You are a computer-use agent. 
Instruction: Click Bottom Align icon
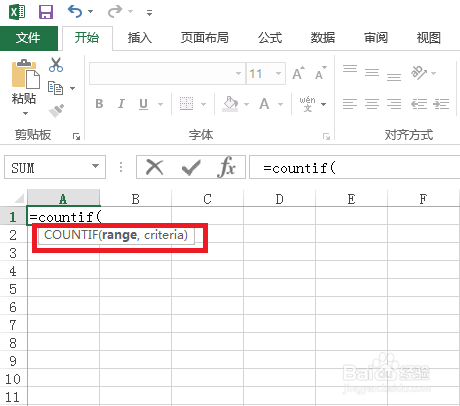click(x=394, y=77)
